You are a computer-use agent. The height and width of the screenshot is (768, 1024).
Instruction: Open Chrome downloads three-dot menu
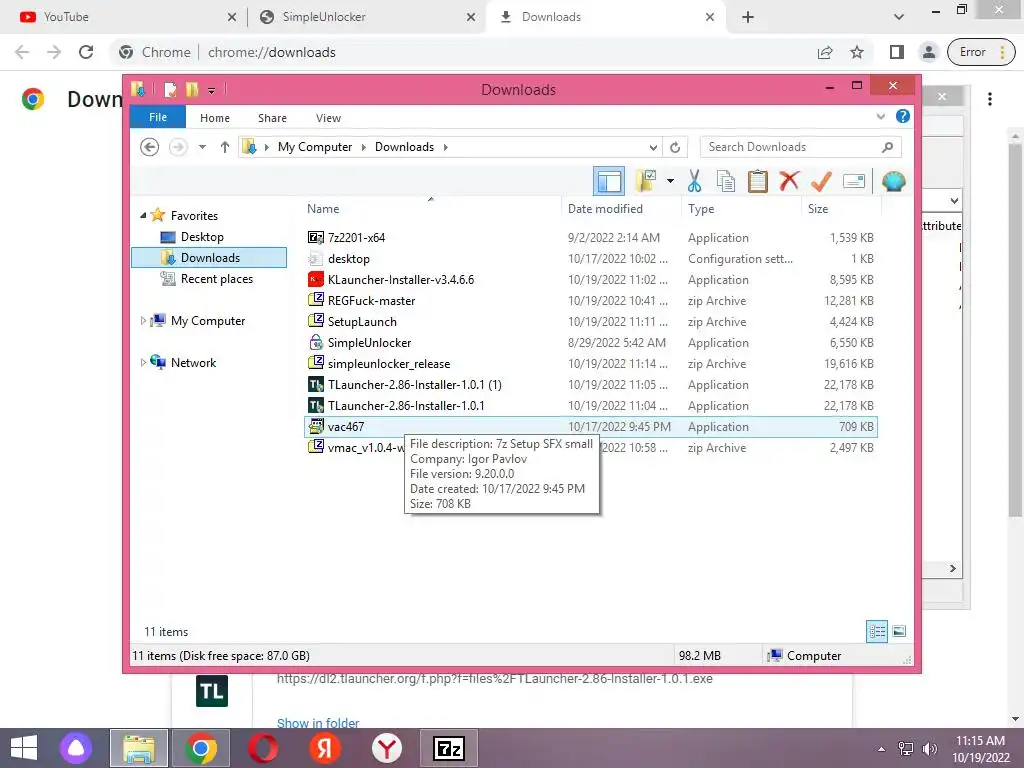click(x=990, y=99)
